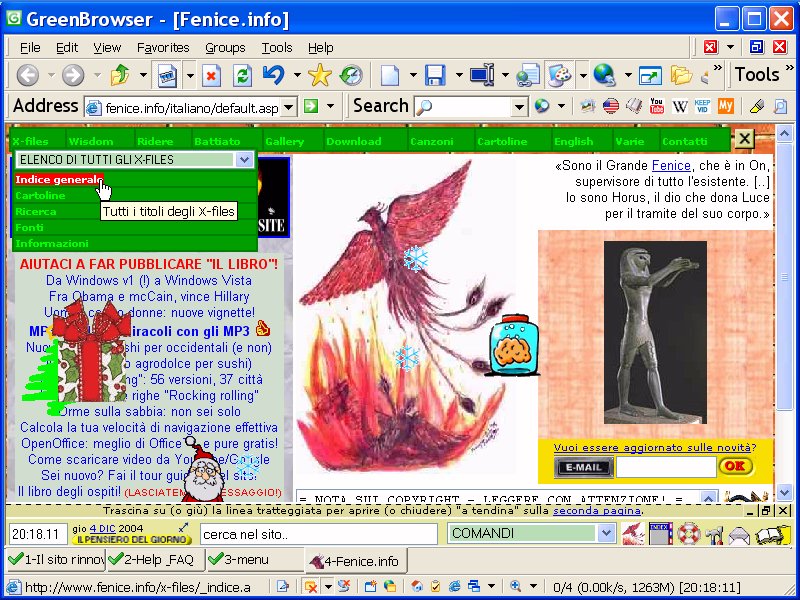Click the lifebuoy help icon on page
The height and width of the screenshot is (600, 800).
tap(688, 534)
